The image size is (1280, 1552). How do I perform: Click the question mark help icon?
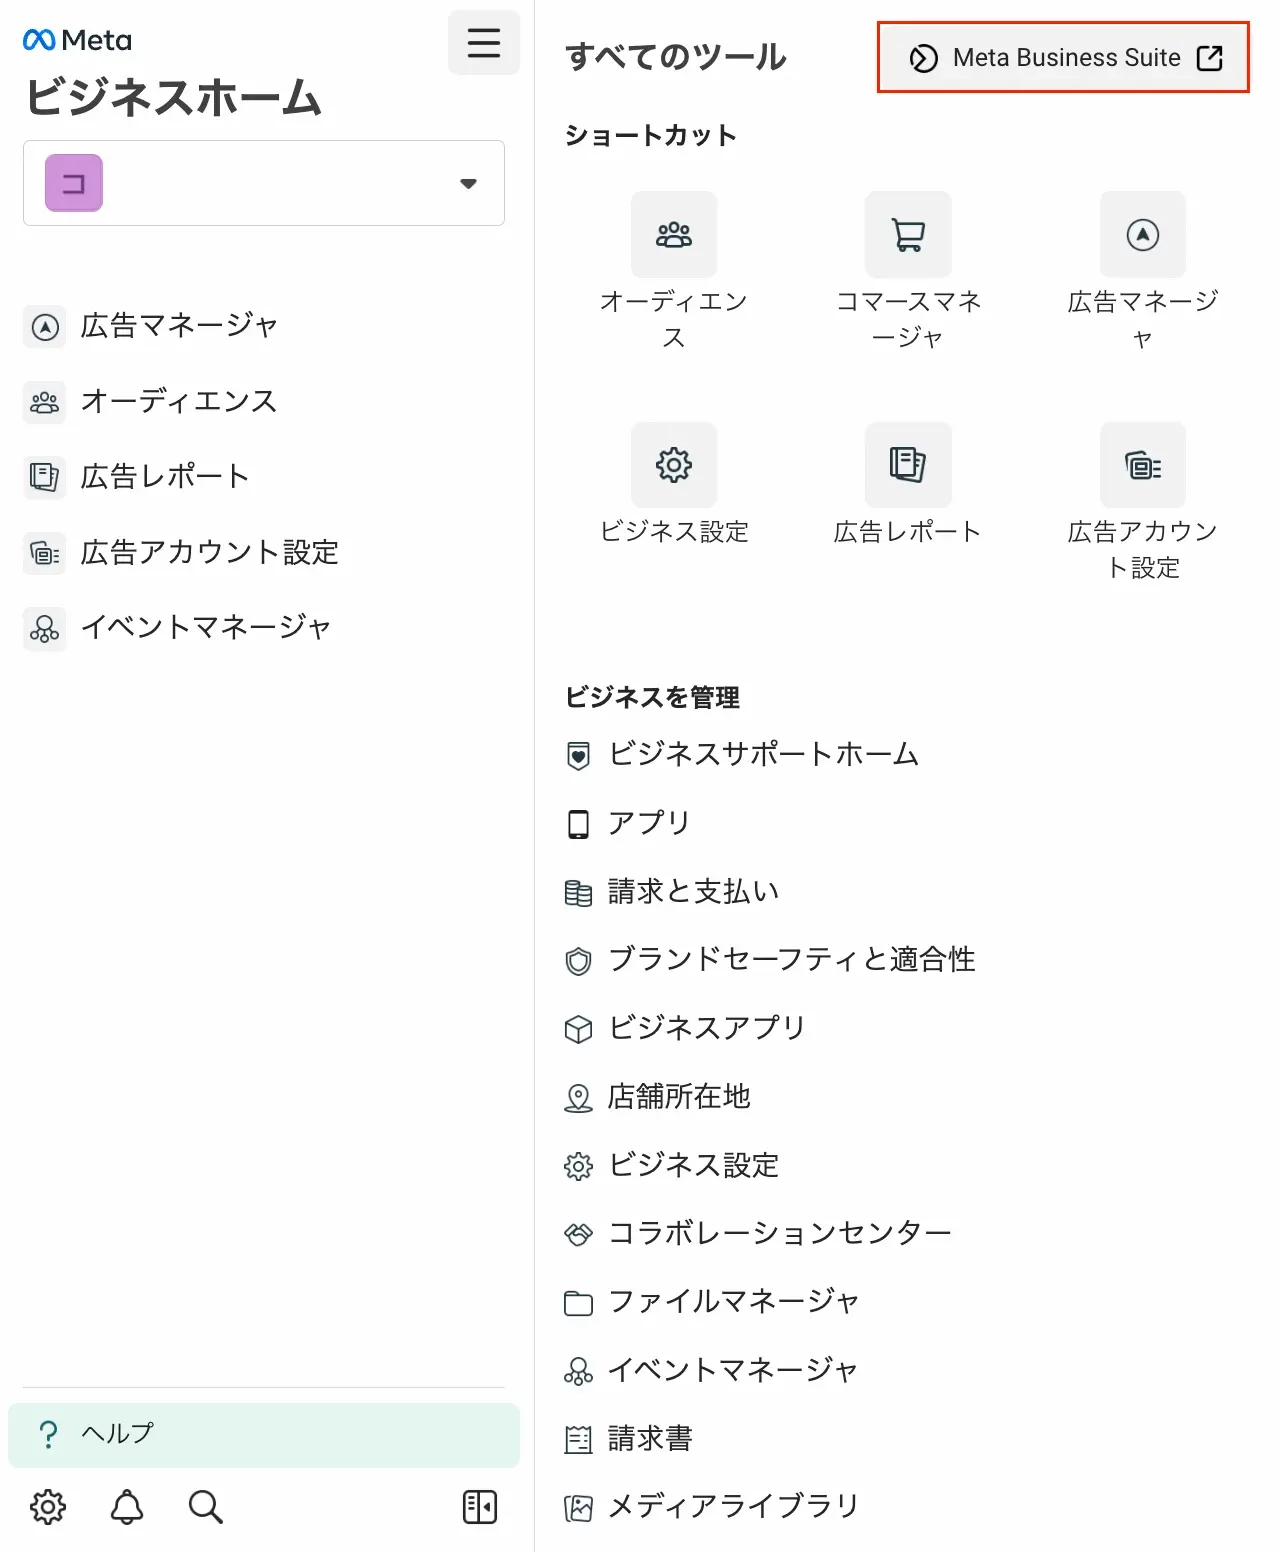pyautogui.click(x=47, y=1435)
